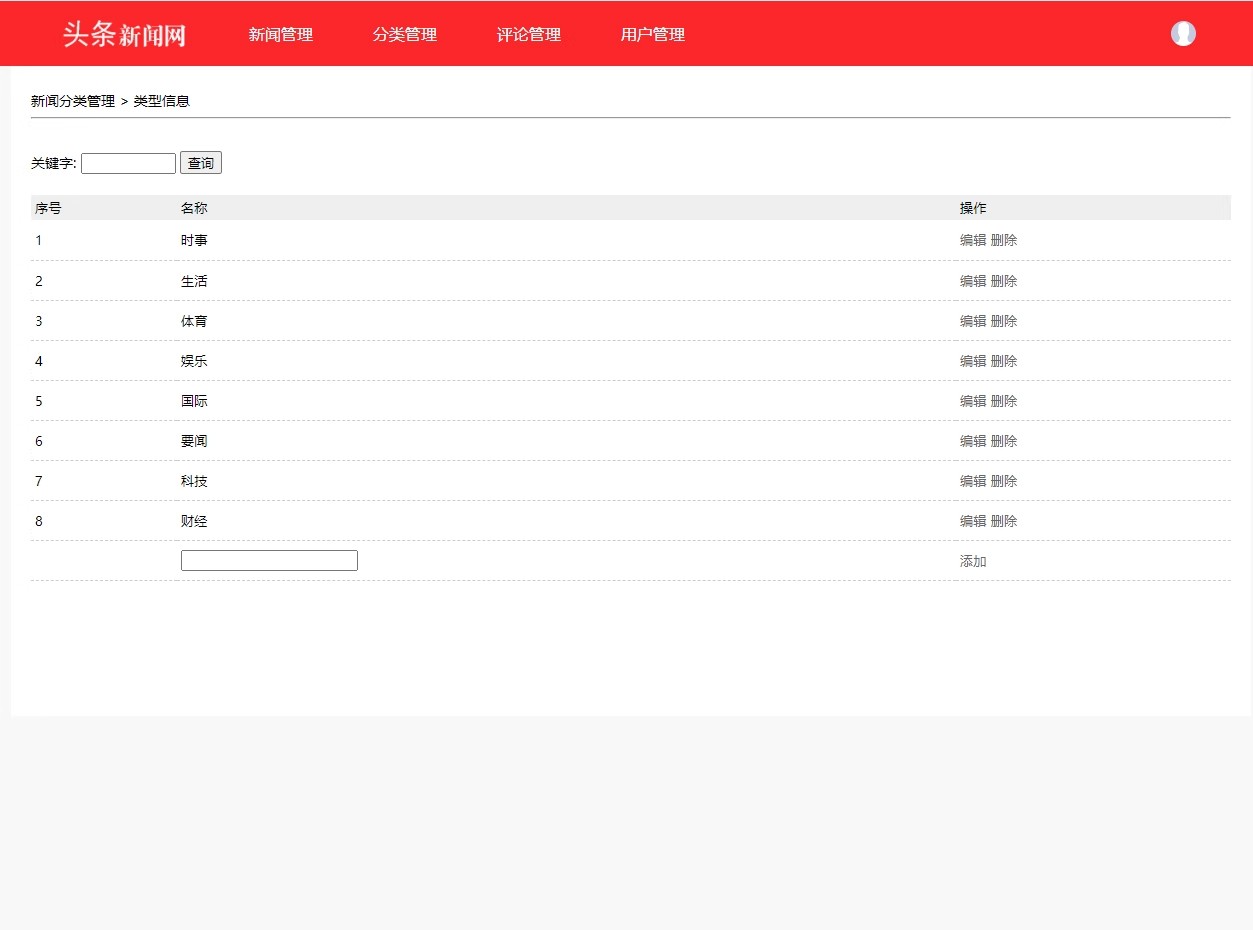Screen dimensions: 1253x930
Task: Edit the 财经 category
Action: click(973, 521)
